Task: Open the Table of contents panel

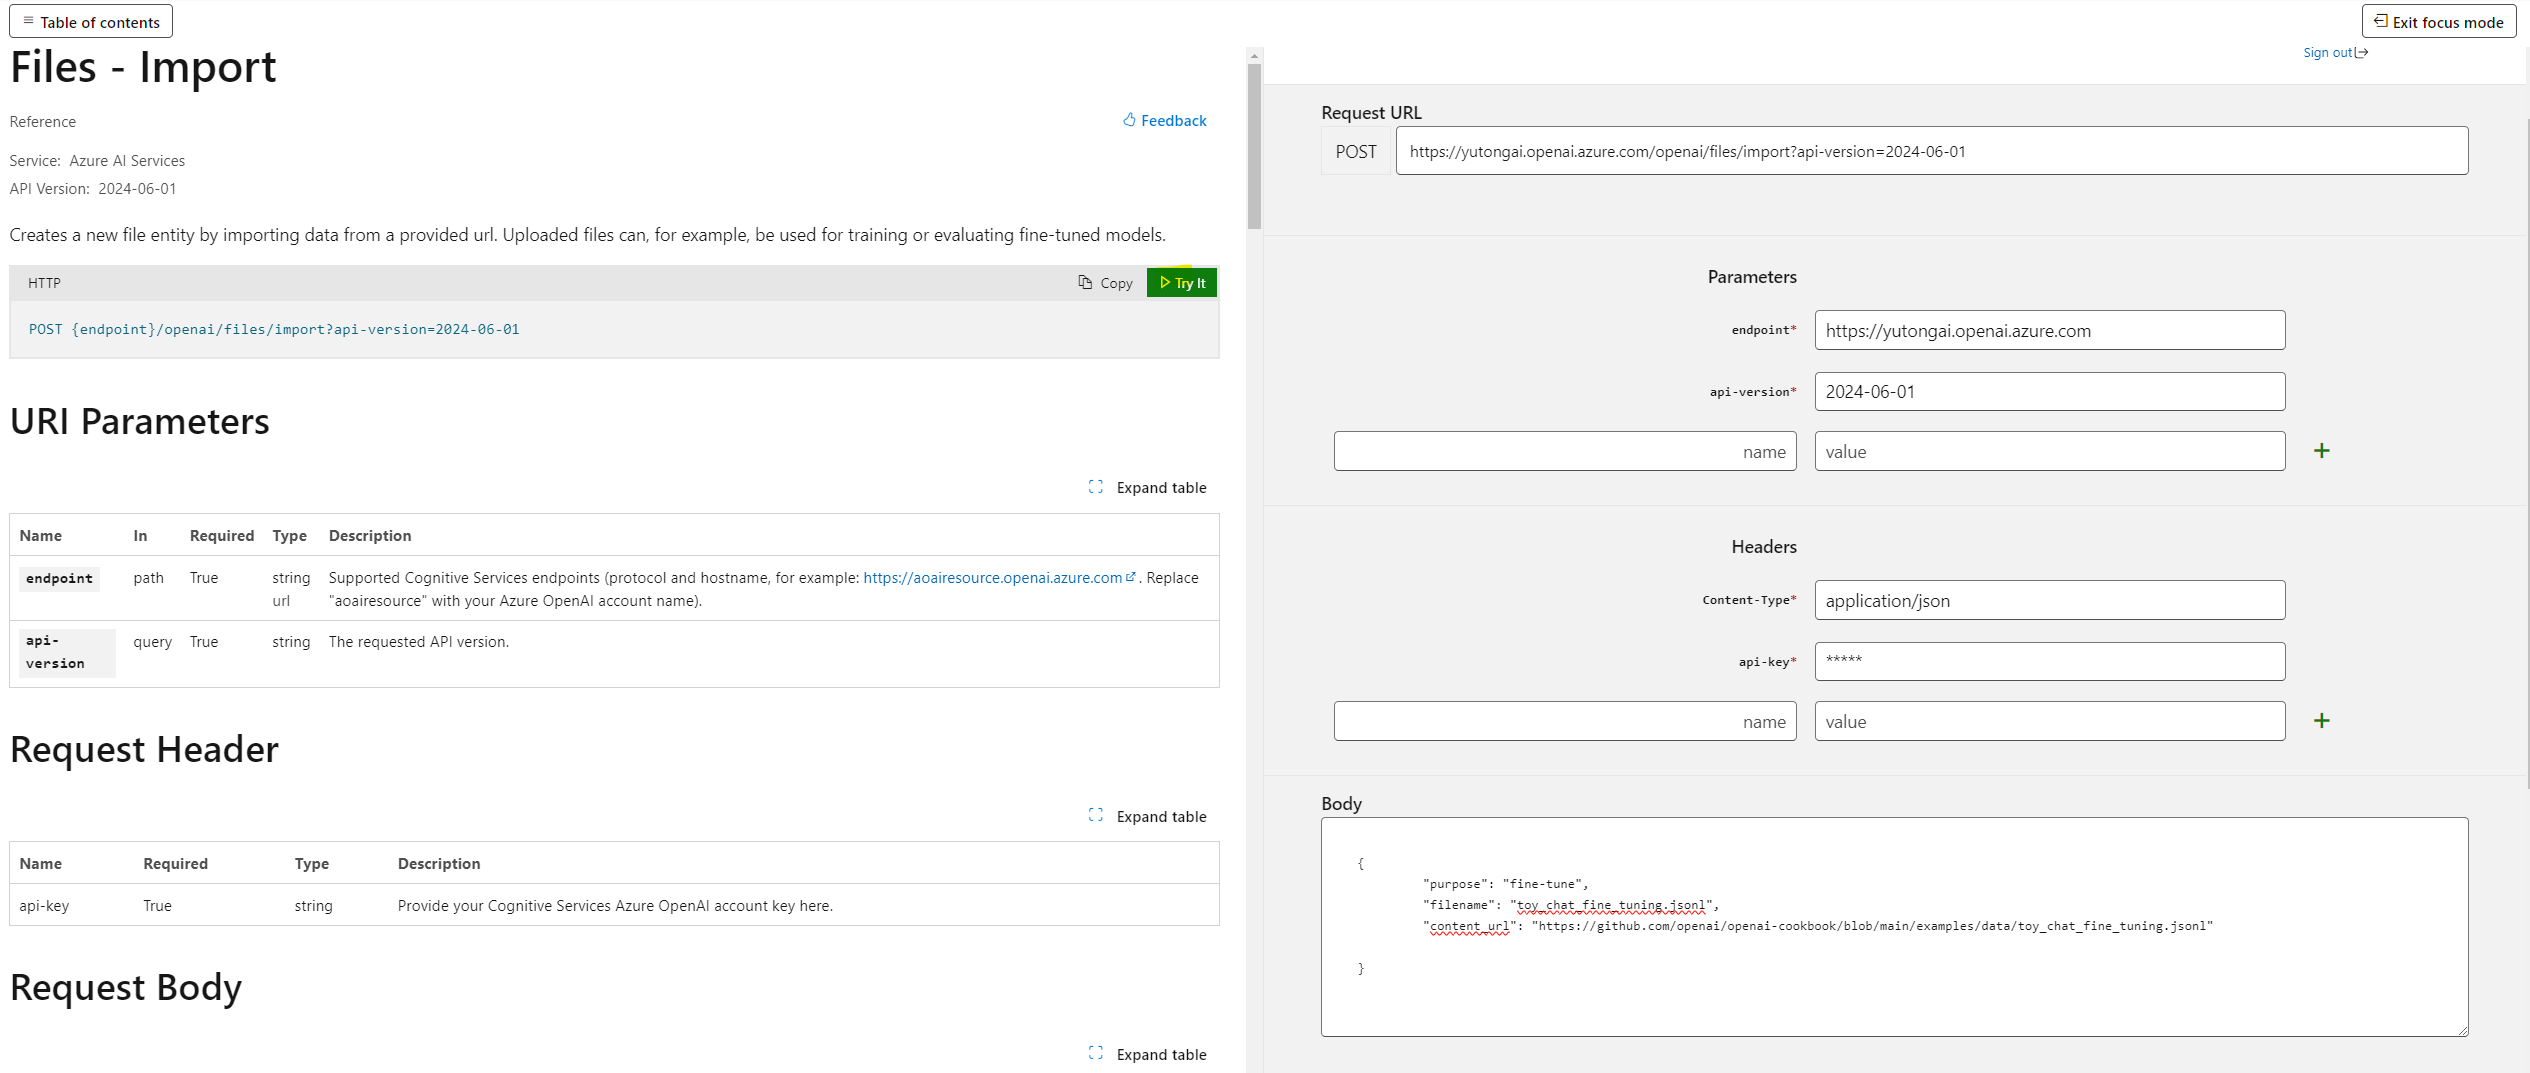Action: 91,21
